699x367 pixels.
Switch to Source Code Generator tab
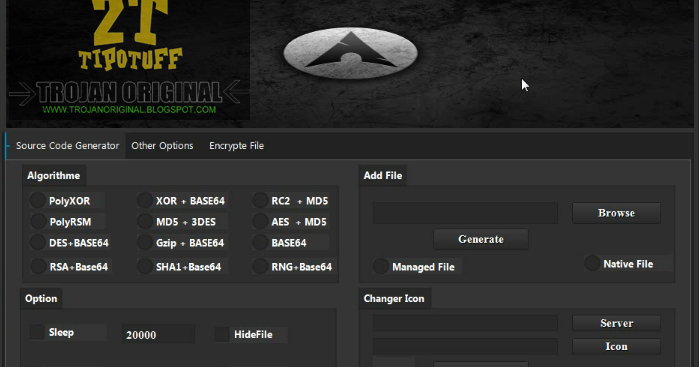click(x=67, y=146)
